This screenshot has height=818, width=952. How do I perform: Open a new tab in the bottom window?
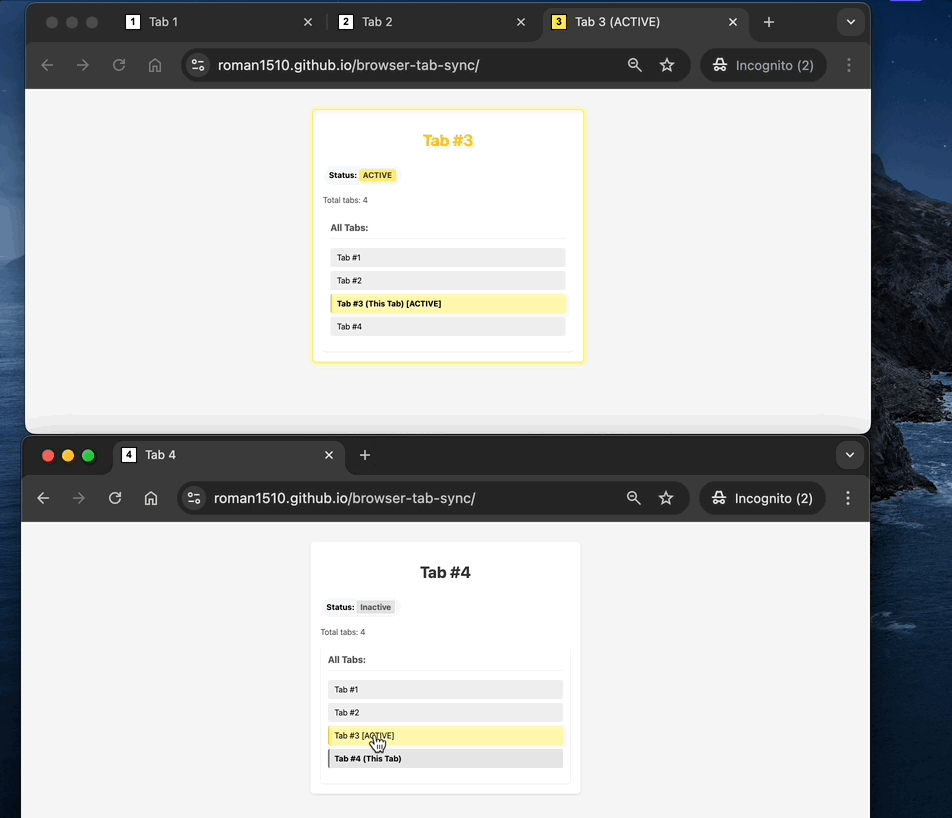tap(364, 455)
